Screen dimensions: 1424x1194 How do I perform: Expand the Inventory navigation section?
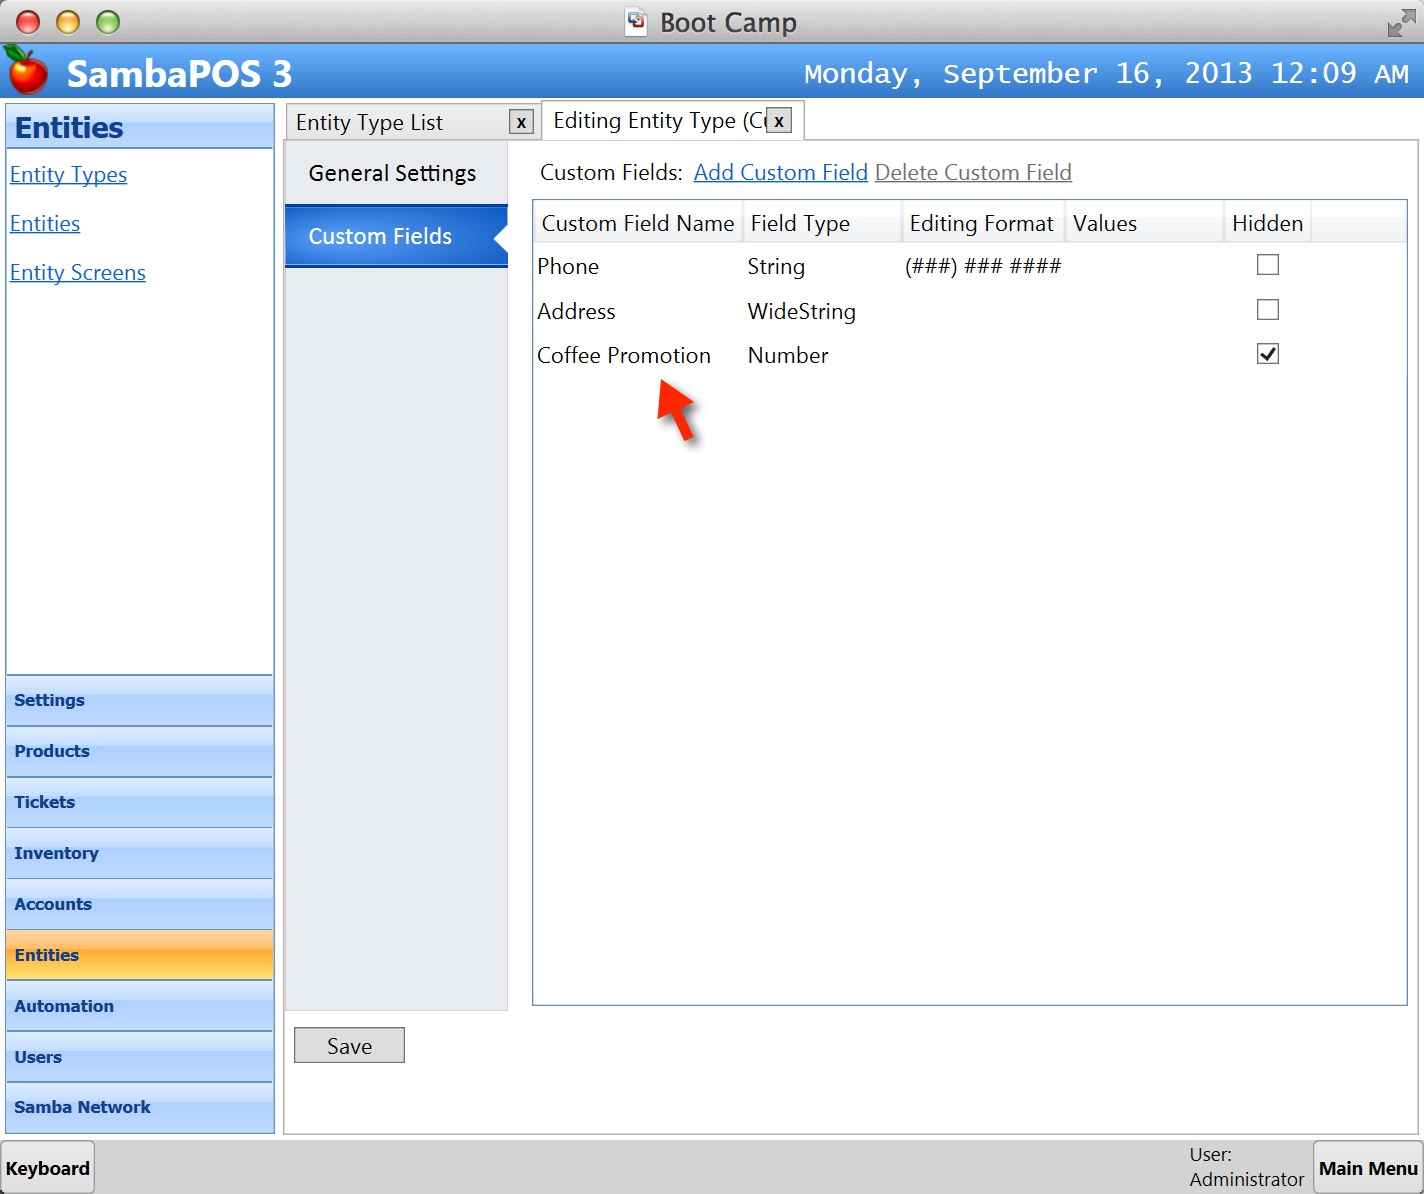(56, 853)
